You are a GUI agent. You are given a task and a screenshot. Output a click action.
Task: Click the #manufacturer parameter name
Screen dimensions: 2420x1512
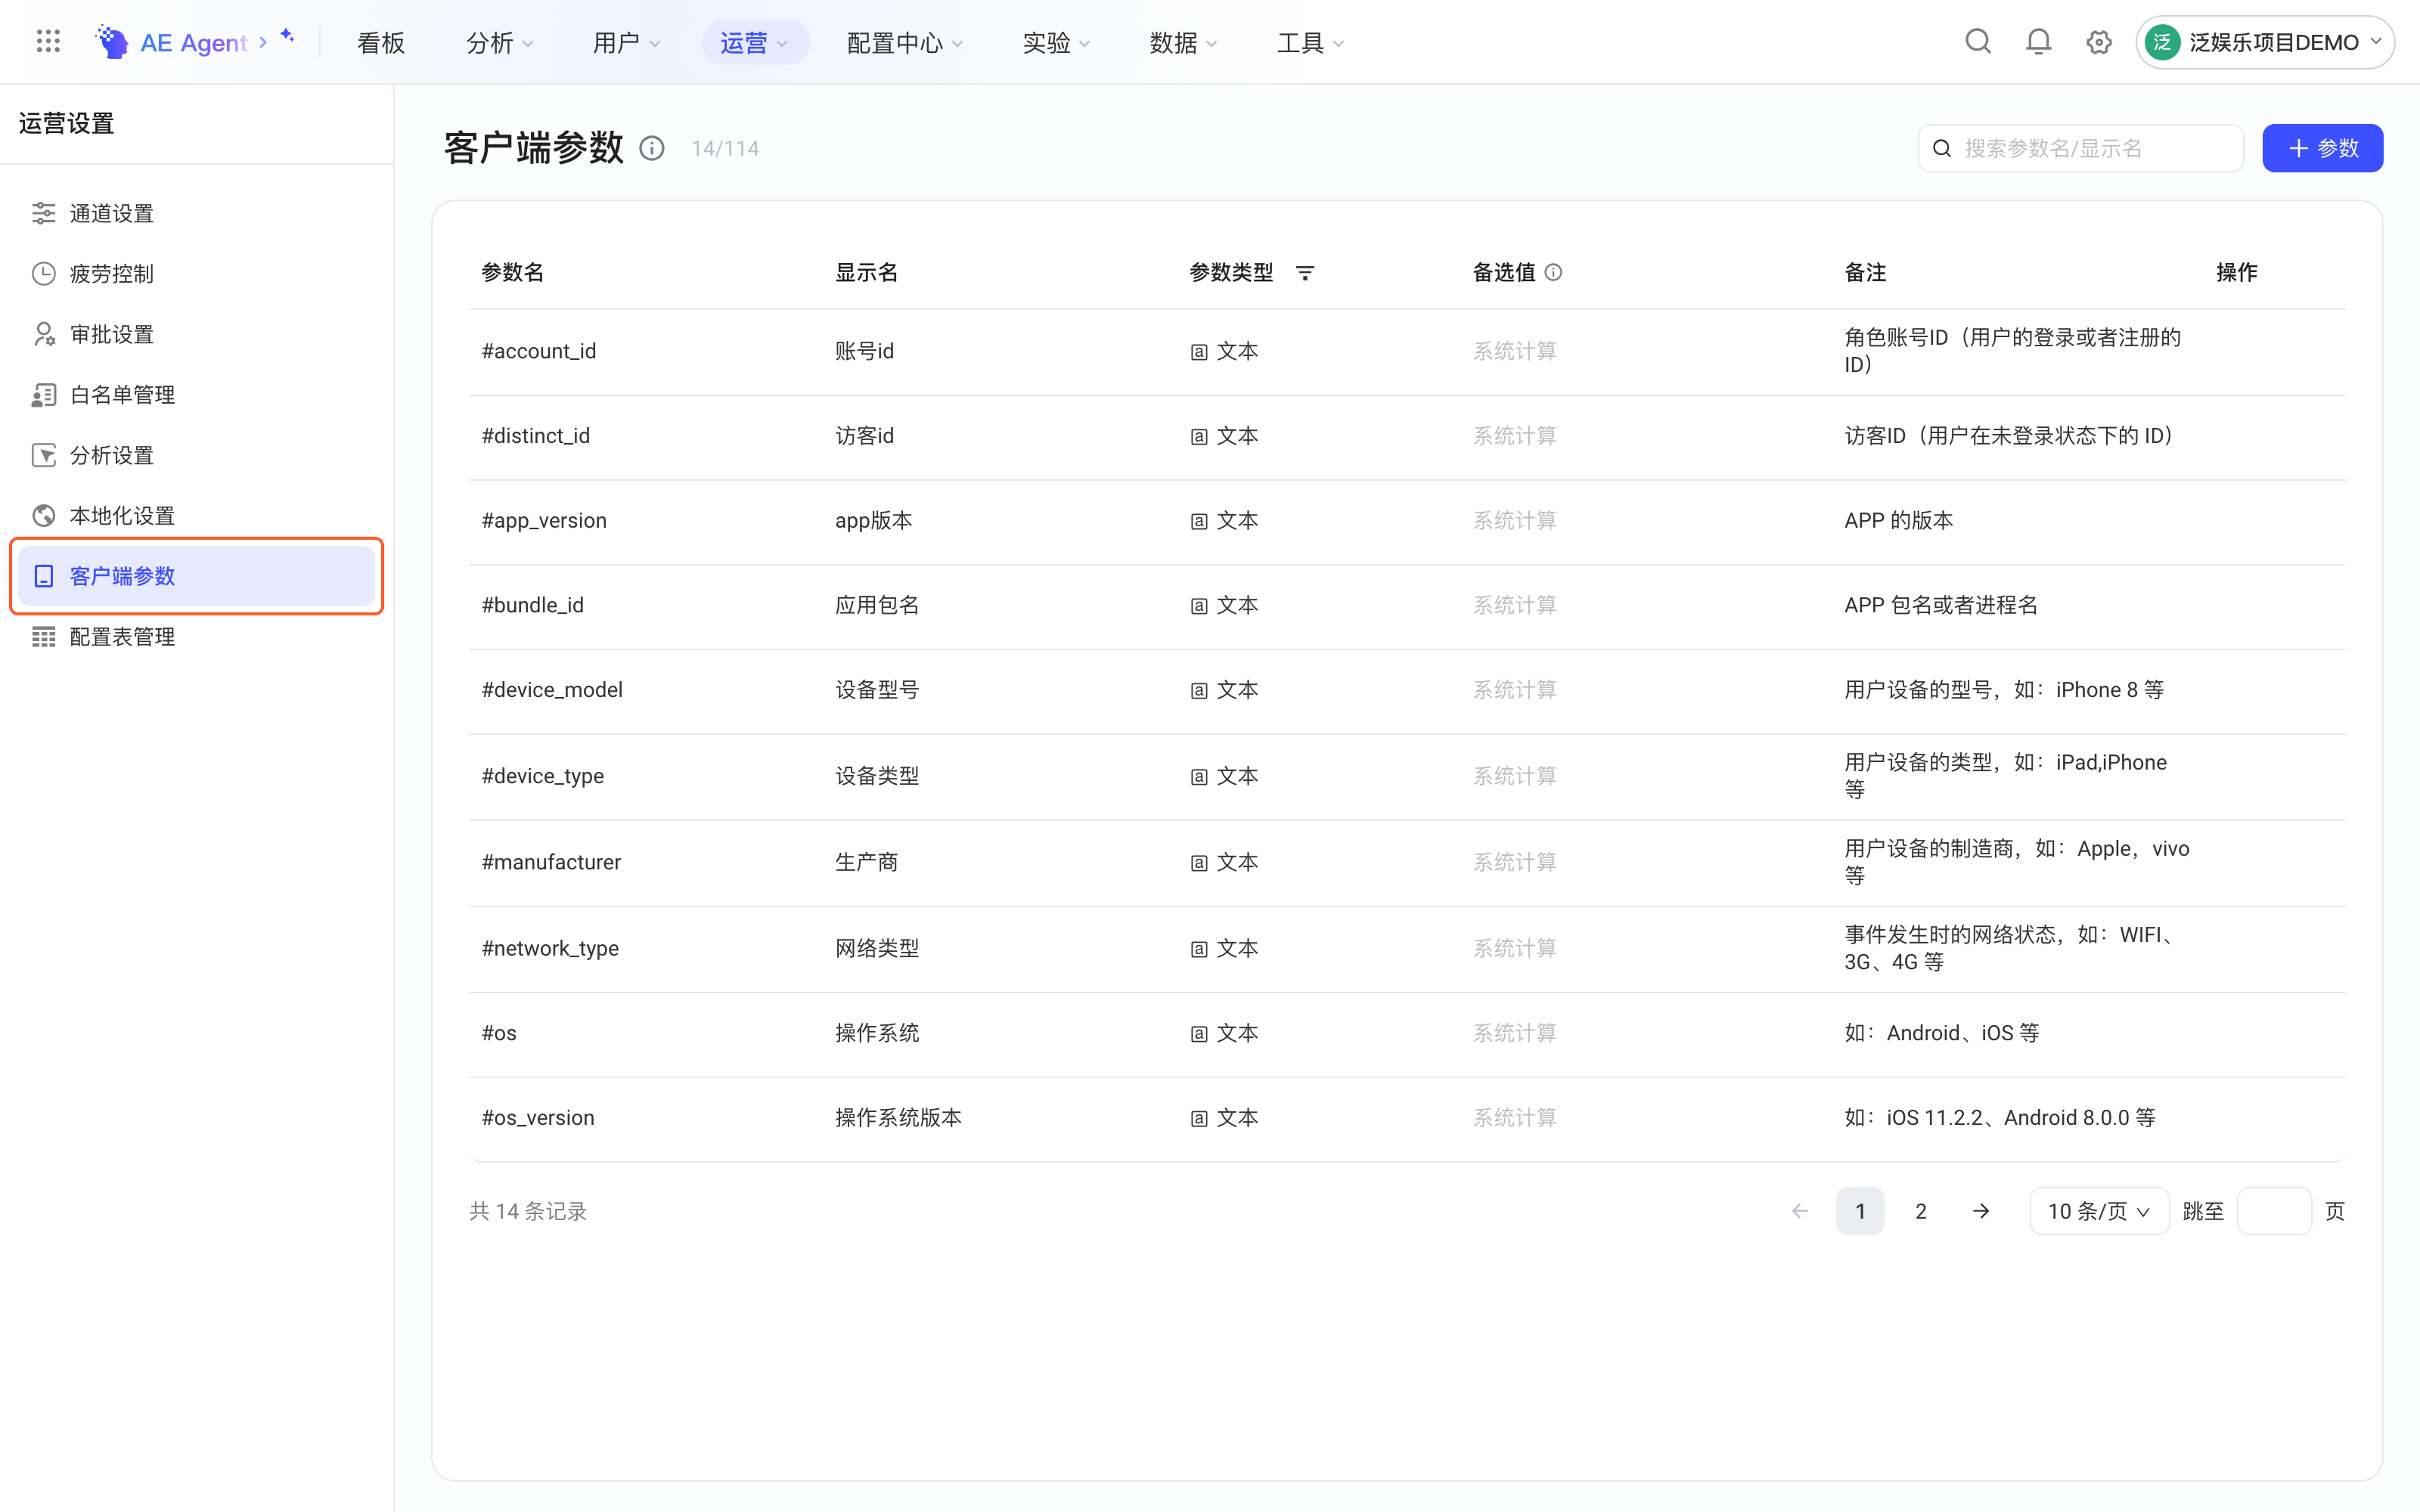click(x=551, y=862)
